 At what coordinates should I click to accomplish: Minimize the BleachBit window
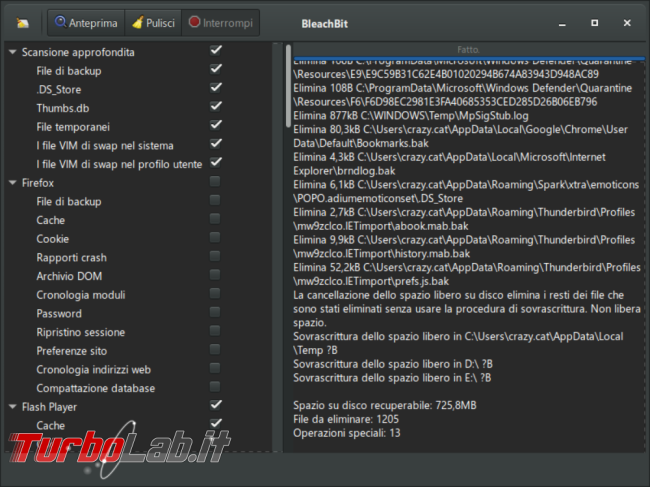(562, 24)
